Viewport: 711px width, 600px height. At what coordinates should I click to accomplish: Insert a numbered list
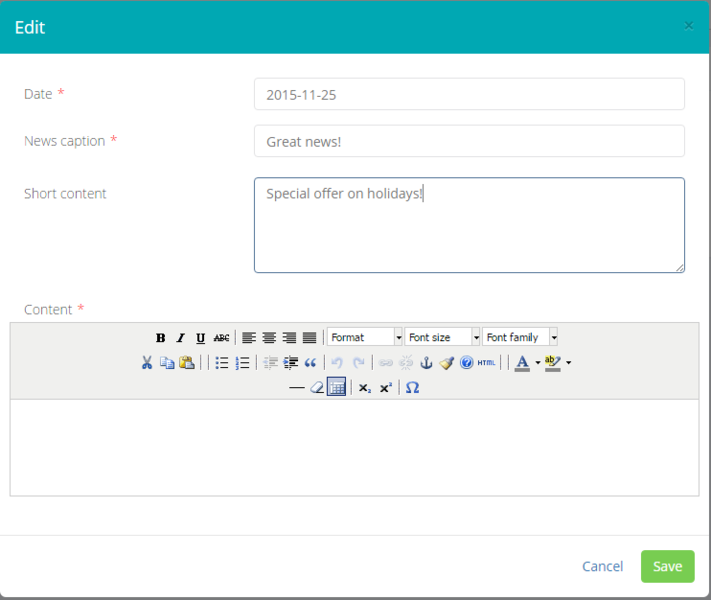pos(242,363)
